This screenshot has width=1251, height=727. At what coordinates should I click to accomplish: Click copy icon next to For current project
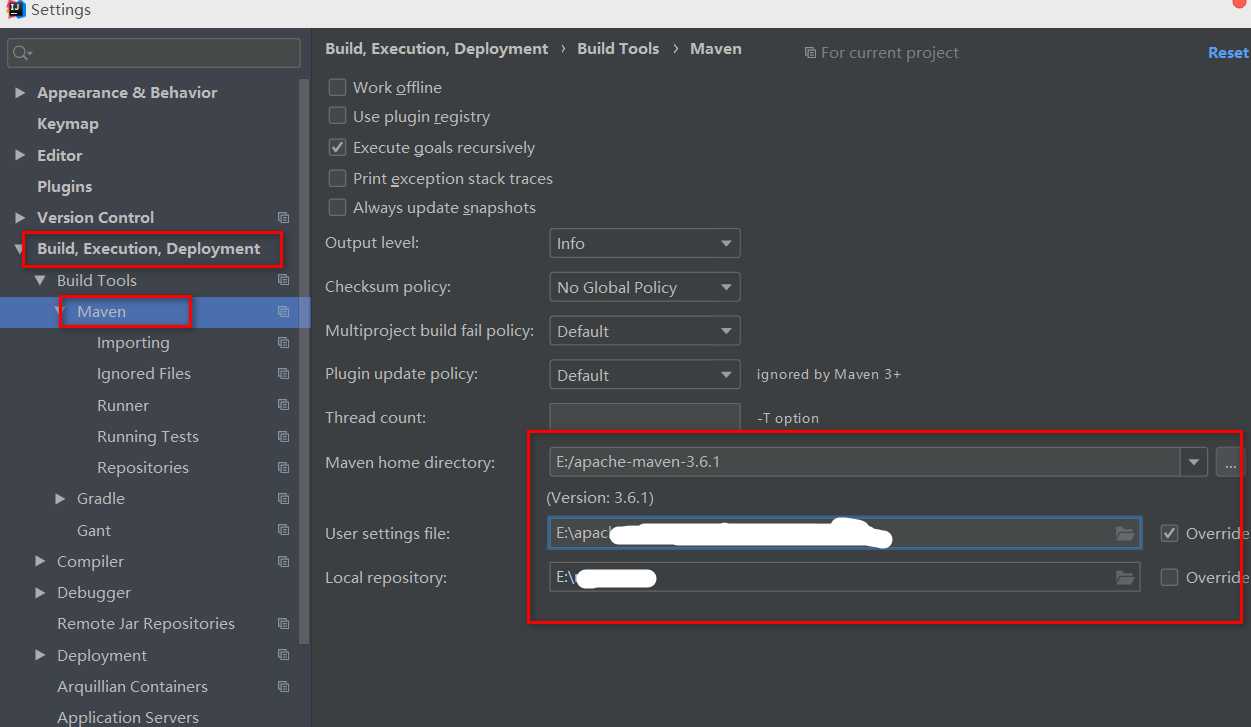(x=810, y=53)
